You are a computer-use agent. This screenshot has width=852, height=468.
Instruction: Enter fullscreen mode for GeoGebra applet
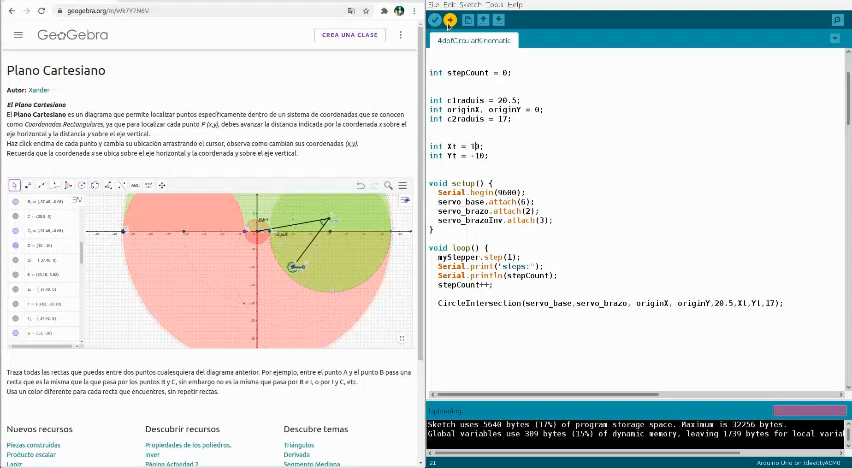[402, 339]
